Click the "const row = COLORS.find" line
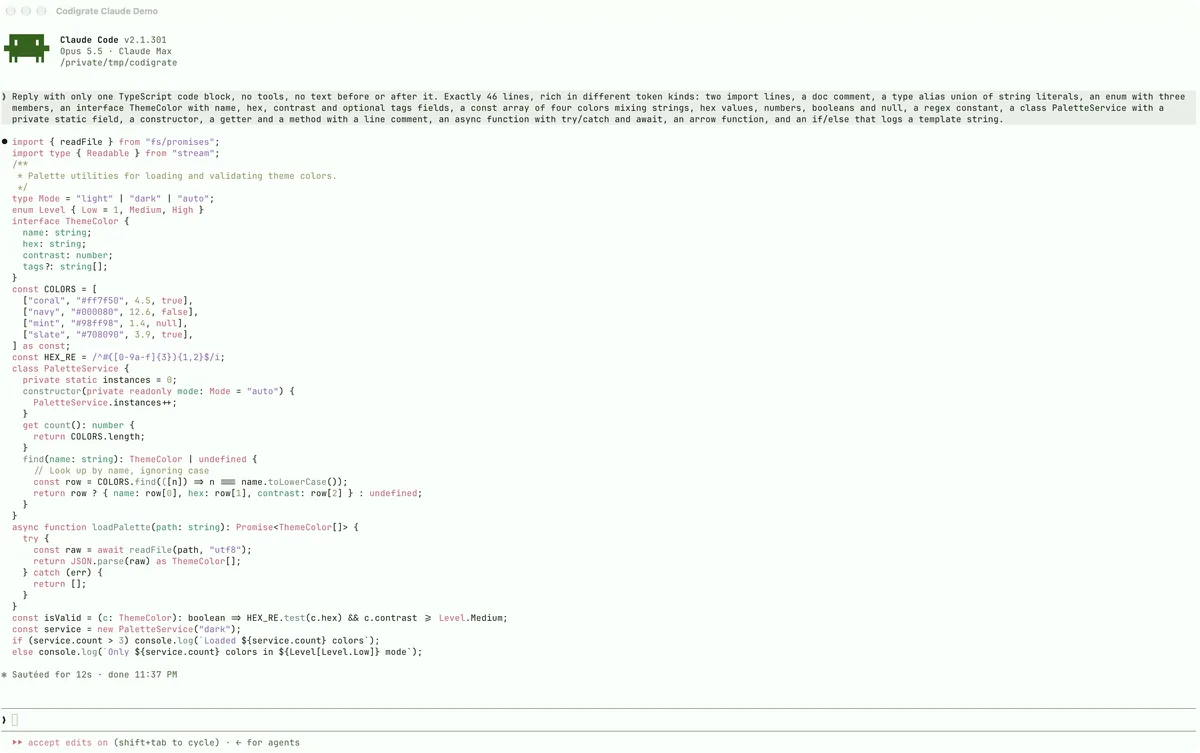The height and width of the screenshot is (753, 1200). coord(191,482)
